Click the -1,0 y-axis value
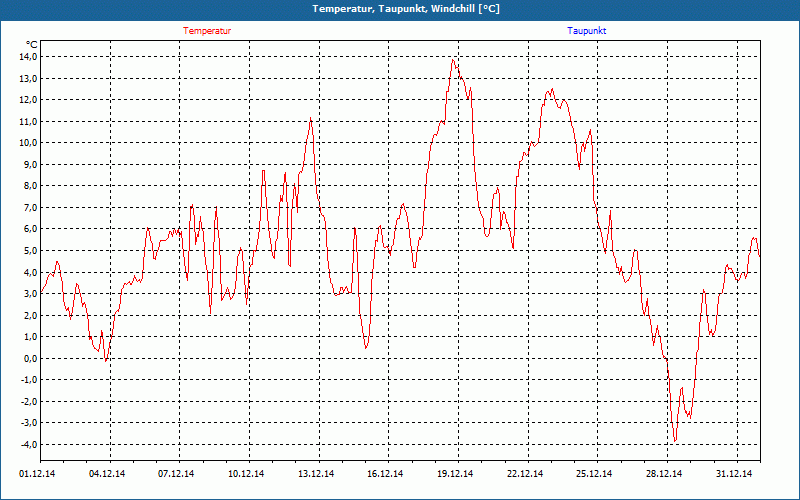 29,380
